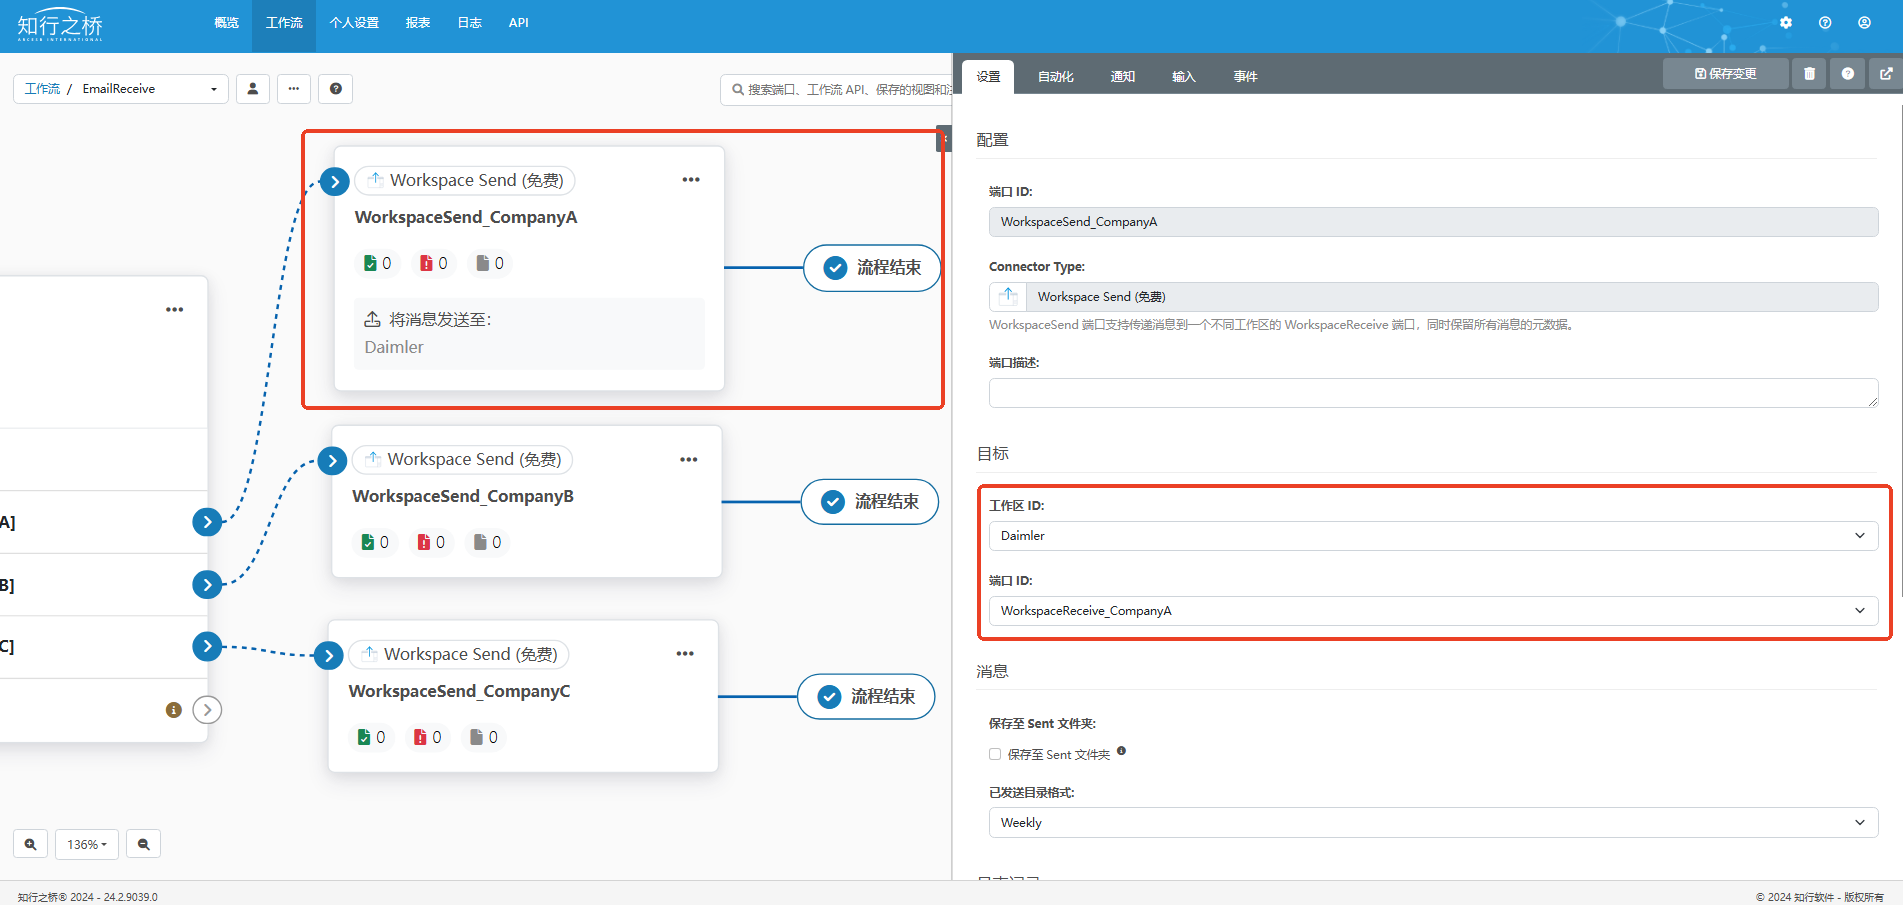
Task: Click the zoom out magnifier icon
Action: coord(144,844)
